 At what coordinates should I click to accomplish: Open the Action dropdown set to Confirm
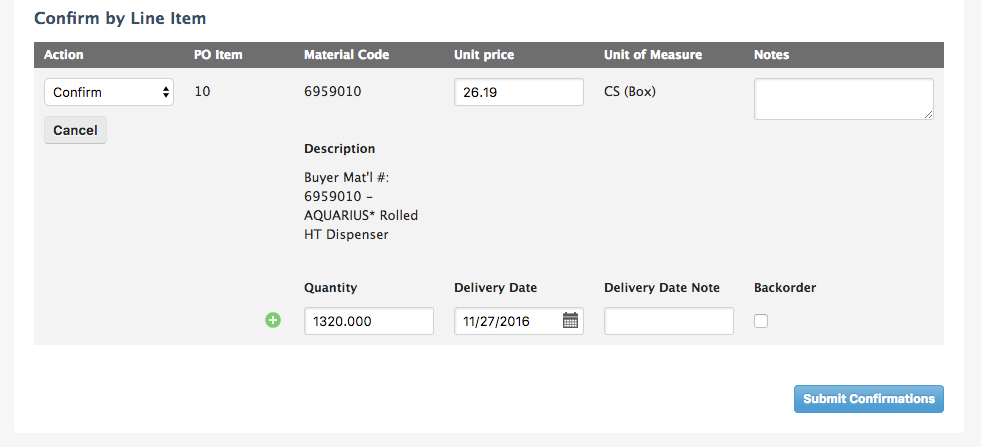click(x=109, y=92)
